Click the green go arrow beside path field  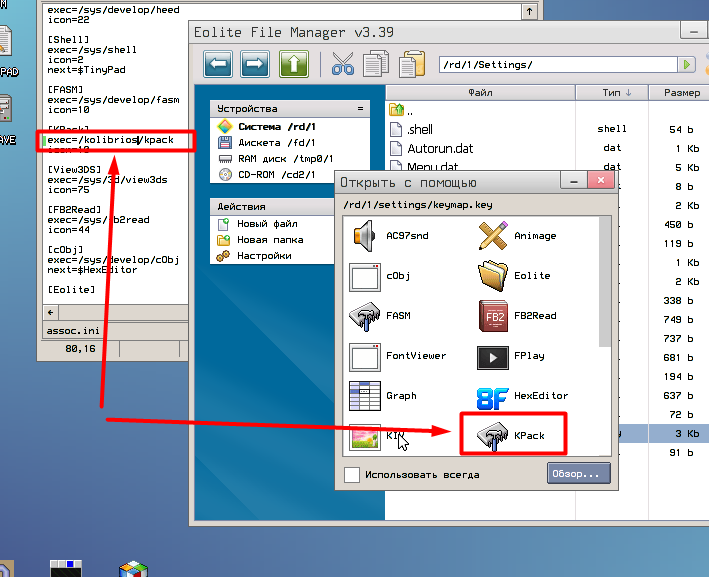point(686,65)
